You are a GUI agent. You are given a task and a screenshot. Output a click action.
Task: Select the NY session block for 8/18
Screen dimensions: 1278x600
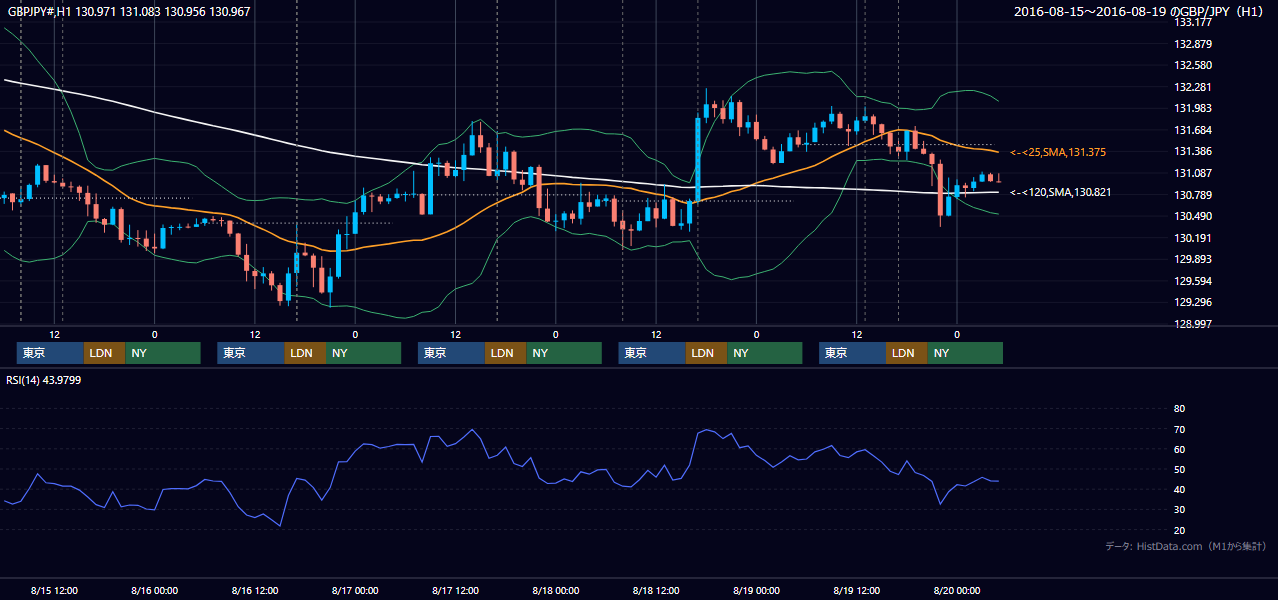point(765,353)
